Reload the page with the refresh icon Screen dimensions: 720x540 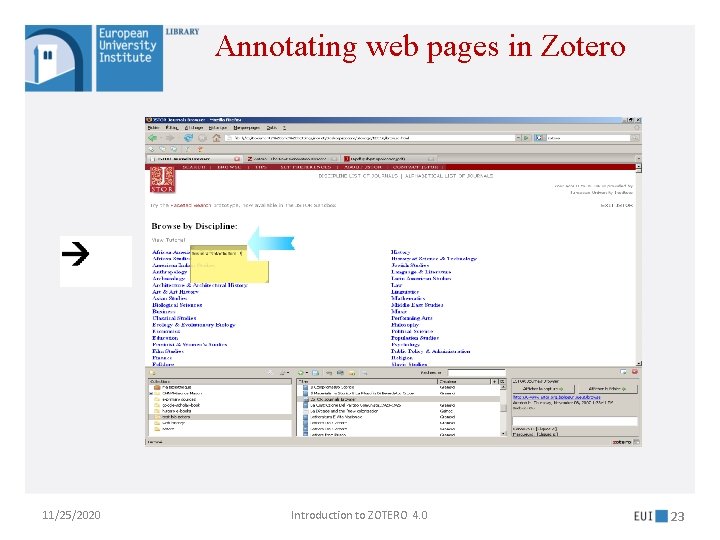pyautogui.click(x=188, y=138)
